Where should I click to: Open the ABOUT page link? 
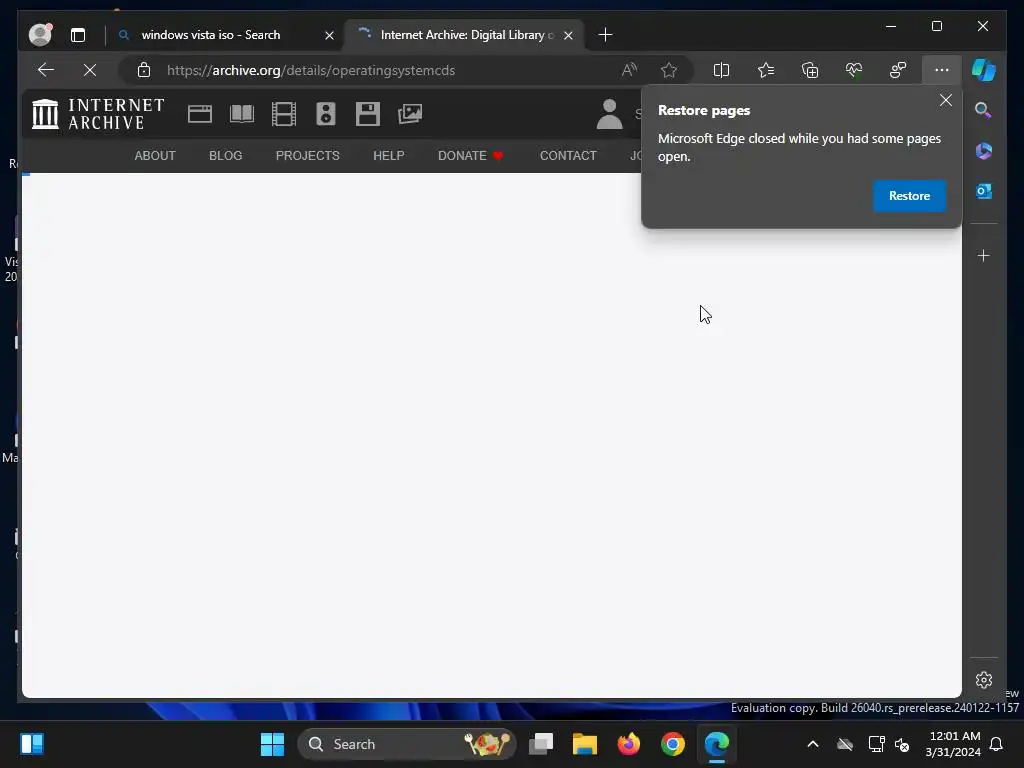155,155
